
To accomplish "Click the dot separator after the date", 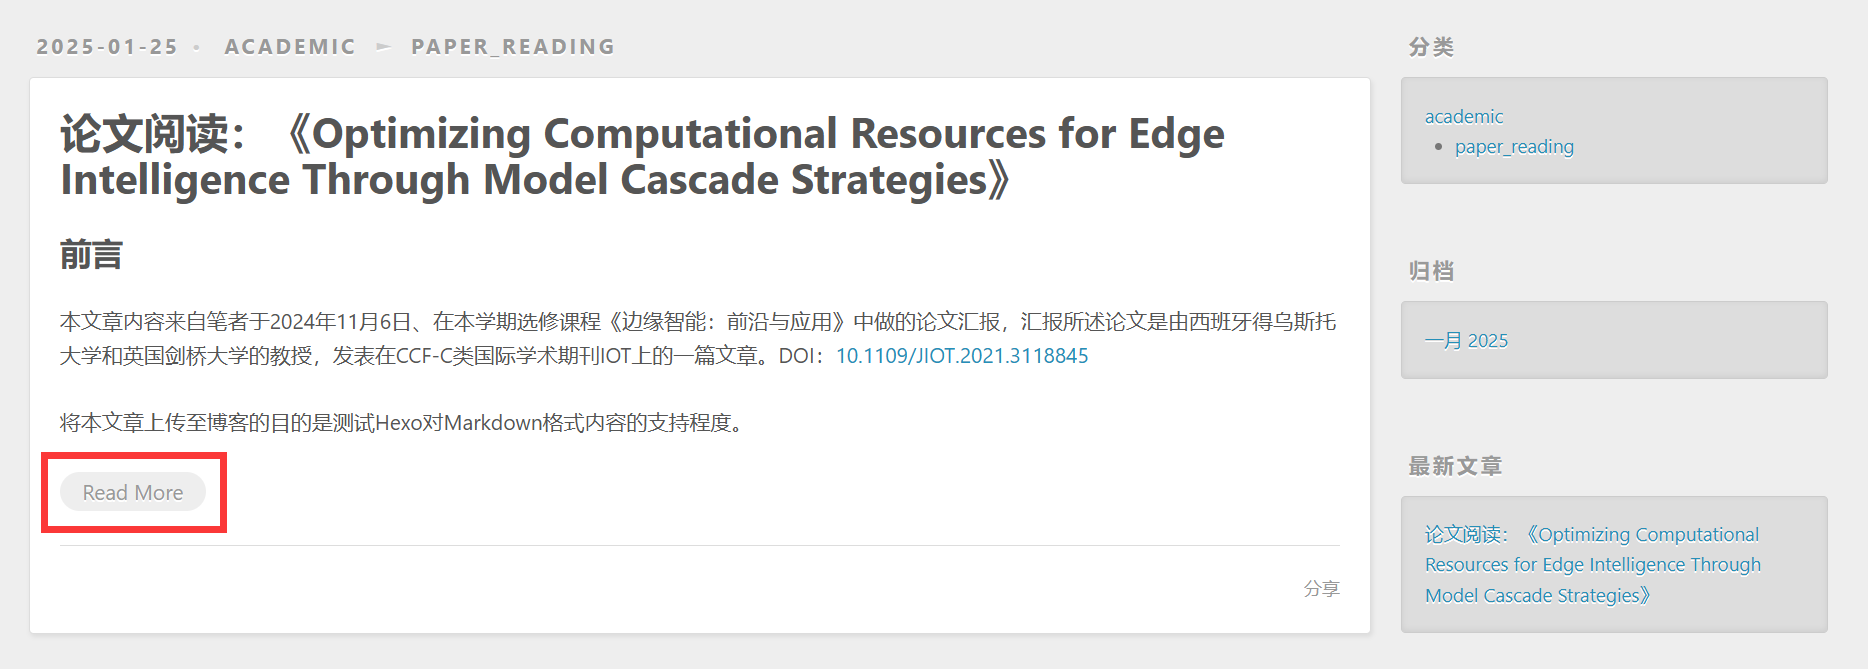I will coord(197,48).
